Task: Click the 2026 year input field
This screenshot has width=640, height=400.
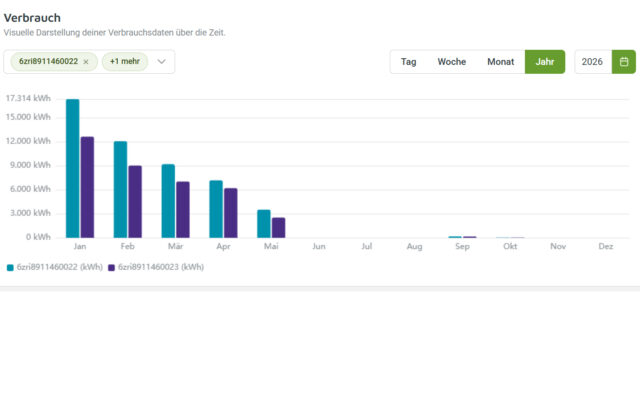Action: coord(593,62)
